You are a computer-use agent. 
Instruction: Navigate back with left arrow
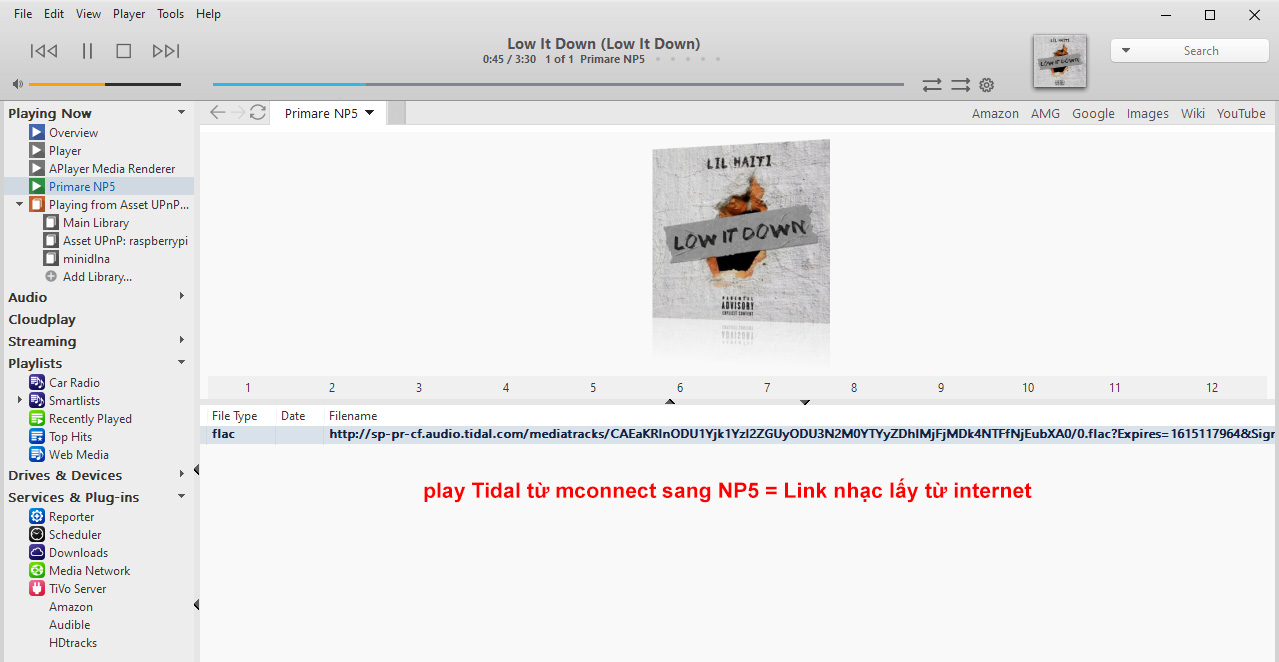tap(218, 113)
